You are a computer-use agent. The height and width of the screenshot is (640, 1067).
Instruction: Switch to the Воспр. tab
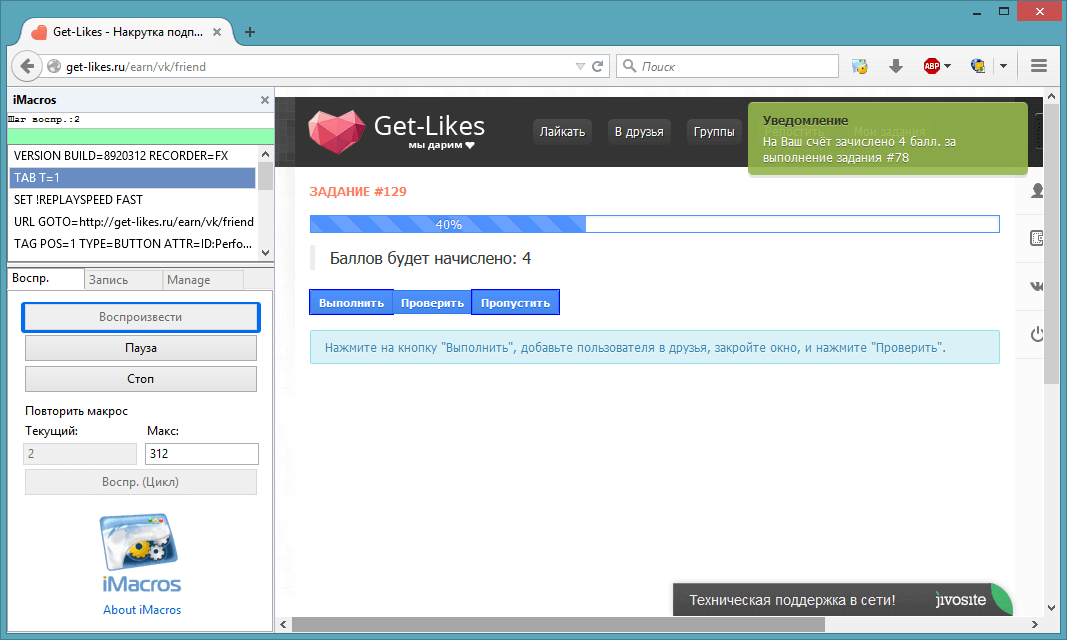(46, 279)
